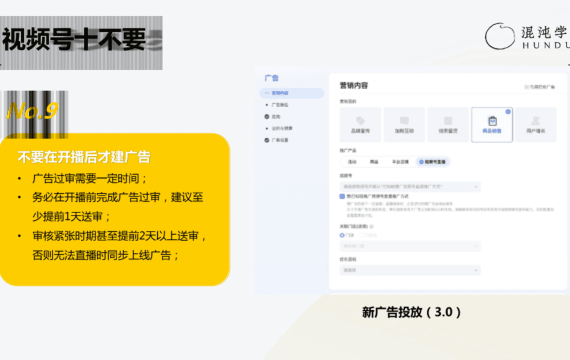Click the 新广告投放（3.0）caption

tap(412, 312)
